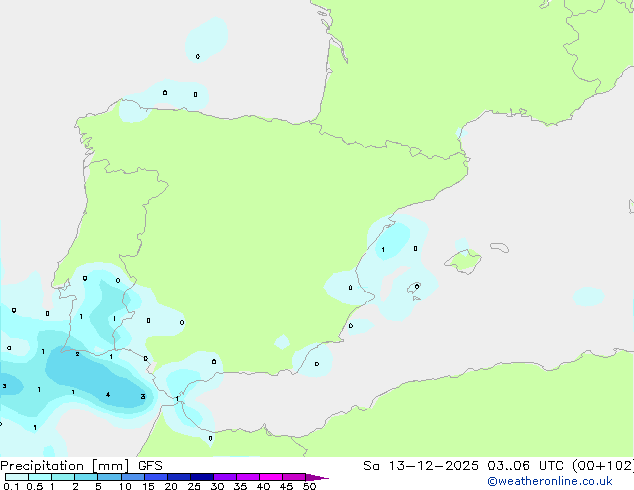Viewport: 634px width, 490px height.
Task: Click the legend label '0.5'
Action: tap(34, 486)
